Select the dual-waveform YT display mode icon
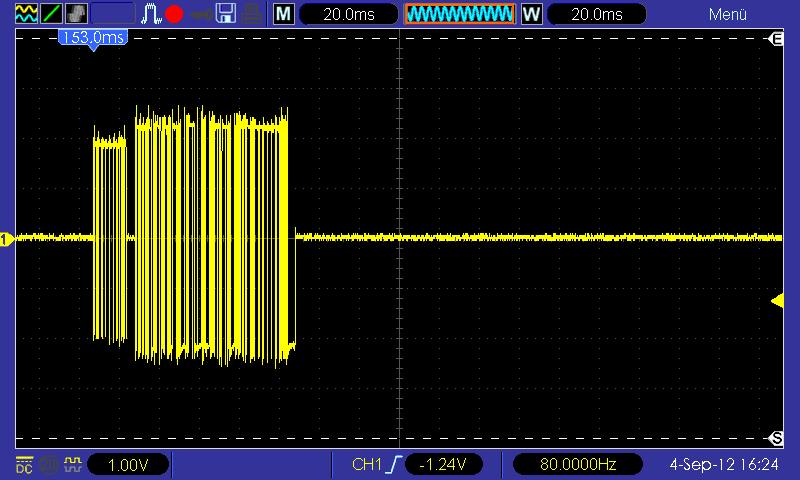800x480 pixels. point(26,14)
